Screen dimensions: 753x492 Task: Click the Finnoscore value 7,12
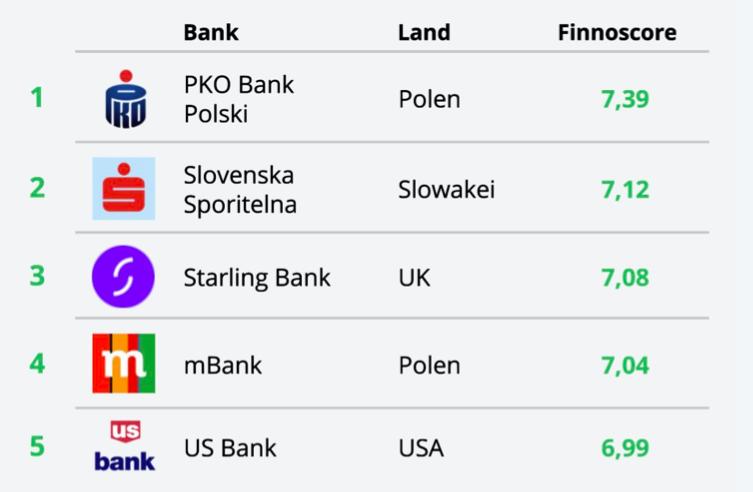pos(625,190)
